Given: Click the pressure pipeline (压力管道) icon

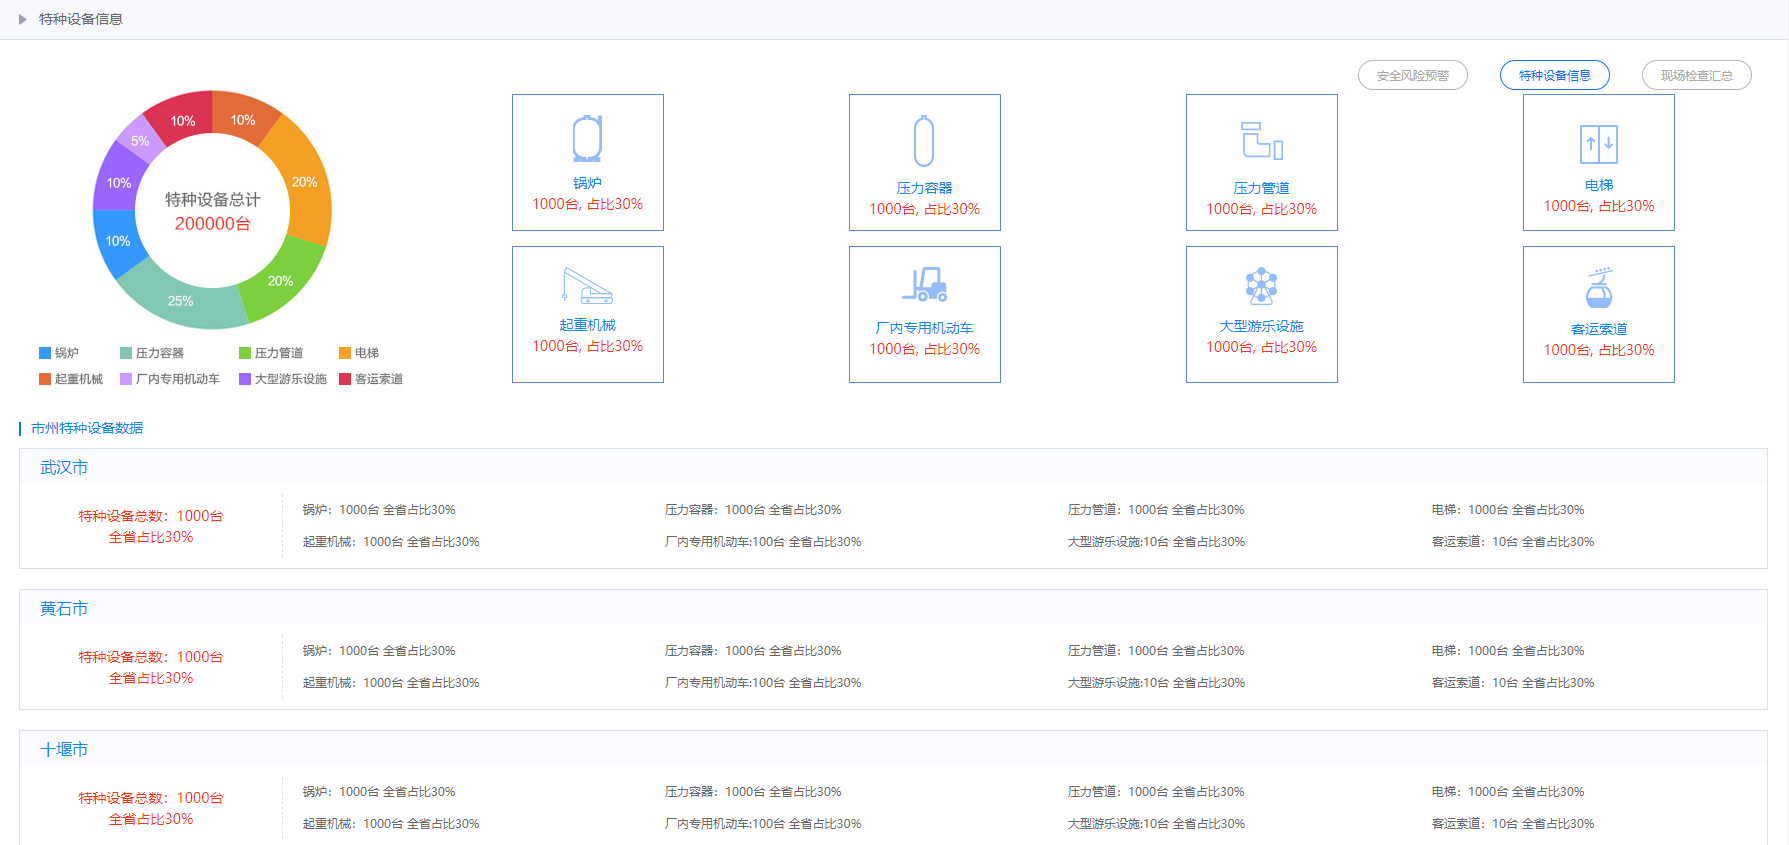Looking at the screenshot, I should point(1261,141).
